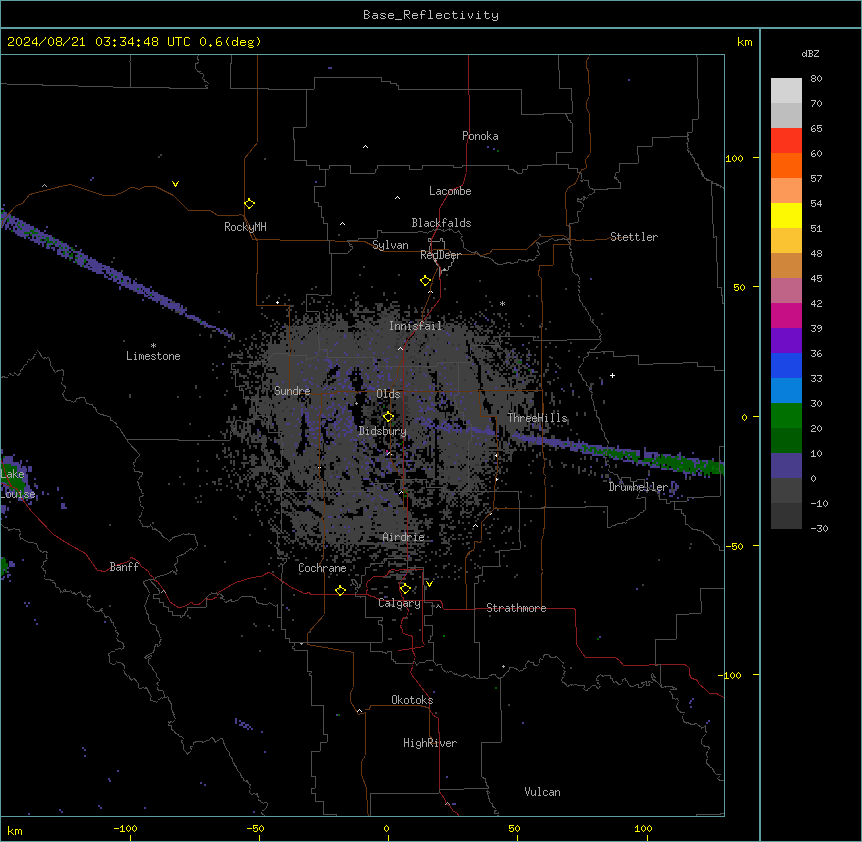
Task: Click the white plus marker north of Drumheller
Action: pos(612,375)
